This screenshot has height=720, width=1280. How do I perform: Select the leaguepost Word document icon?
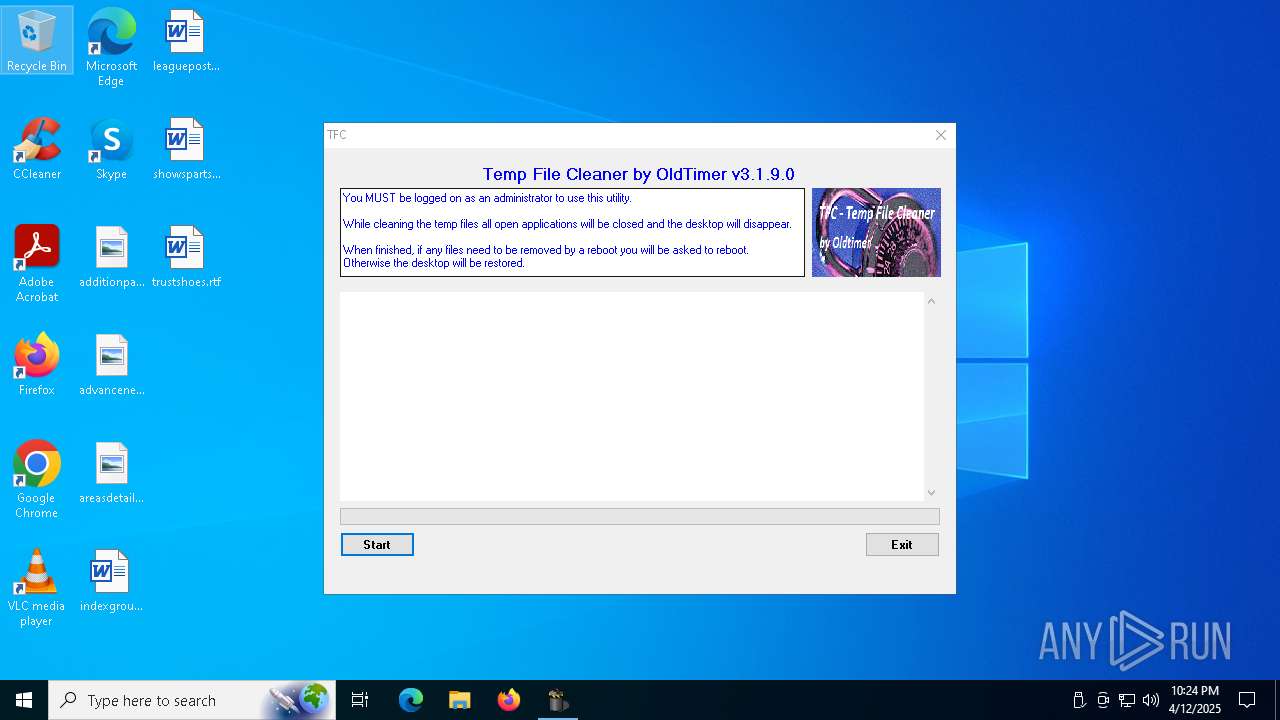pyautogui.click(x=185, y=40)
